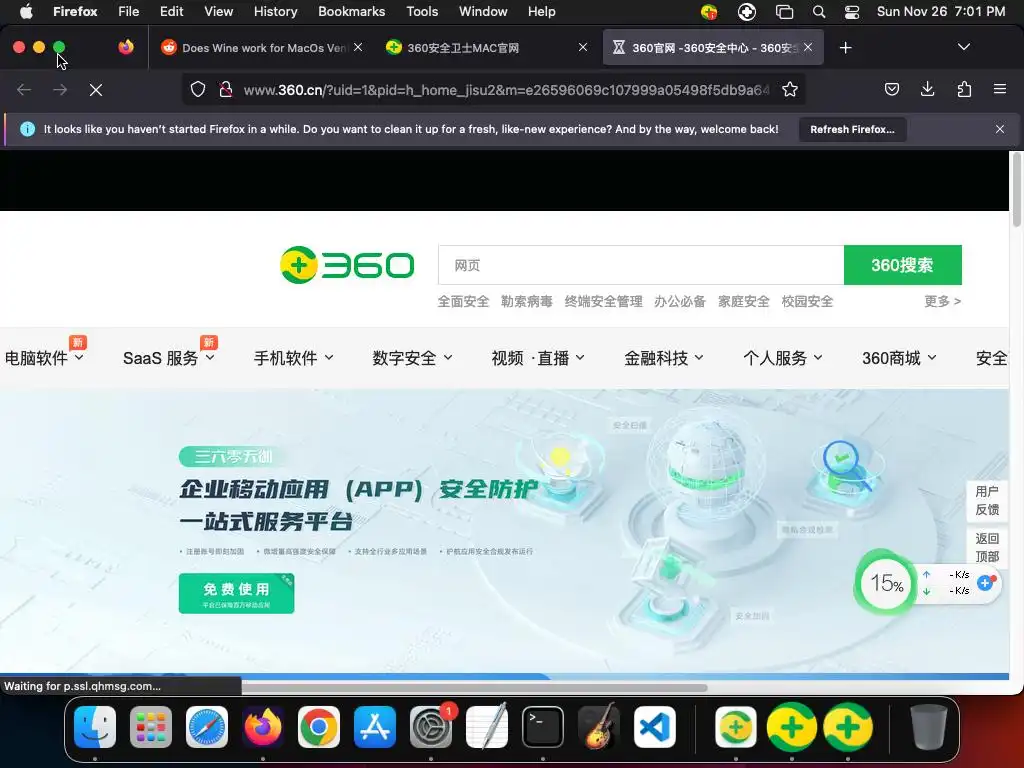Open Safari from the Dock
1024x768 pixels.
[x=207, y=727]
